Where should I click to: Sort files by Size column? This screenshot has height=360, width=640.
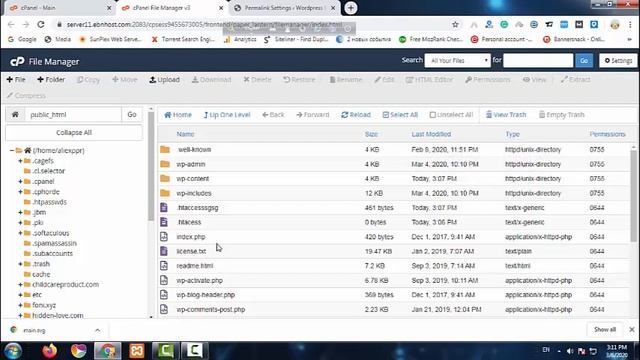(x=371, y=134)
